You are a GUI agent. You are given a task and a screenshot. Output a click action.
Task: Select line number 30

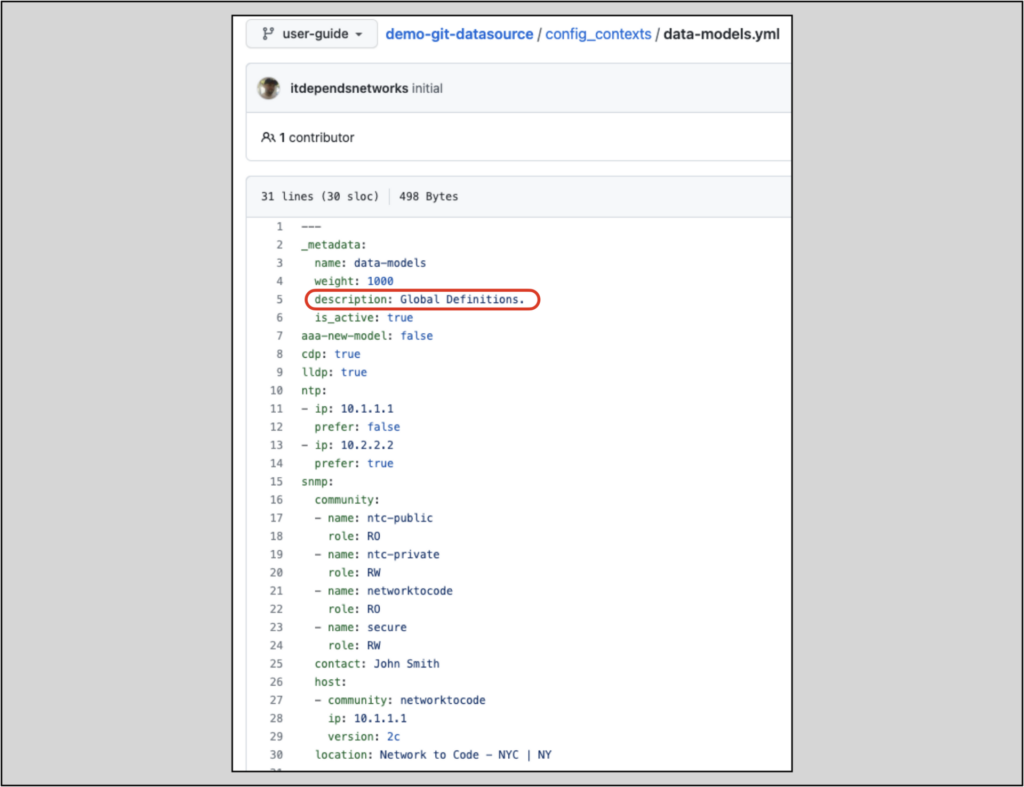pyautogui.click(x=277, y=754)
